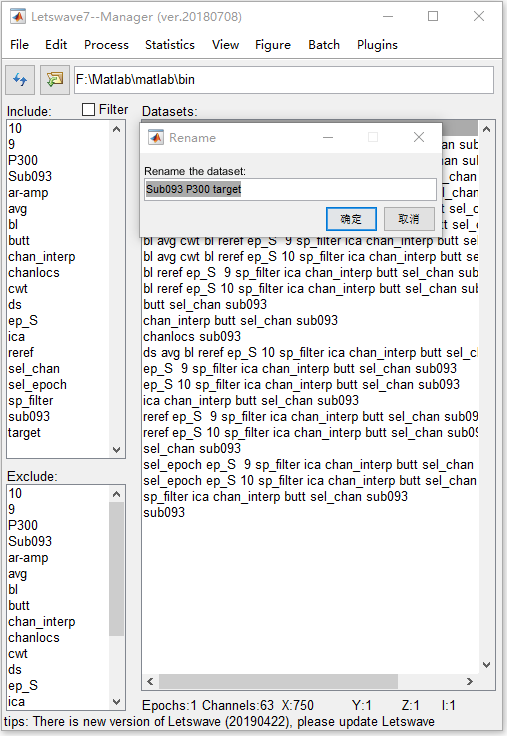507x736 pixels.
Task: Select 'sub093' lowercase in Include list
Action: (29, 416)
